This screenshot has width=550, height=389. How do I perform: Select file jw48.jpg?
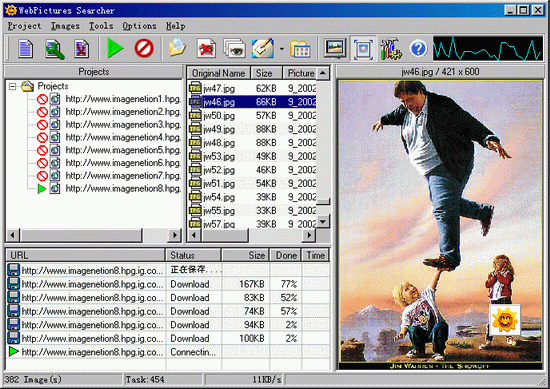coord(219,143)
